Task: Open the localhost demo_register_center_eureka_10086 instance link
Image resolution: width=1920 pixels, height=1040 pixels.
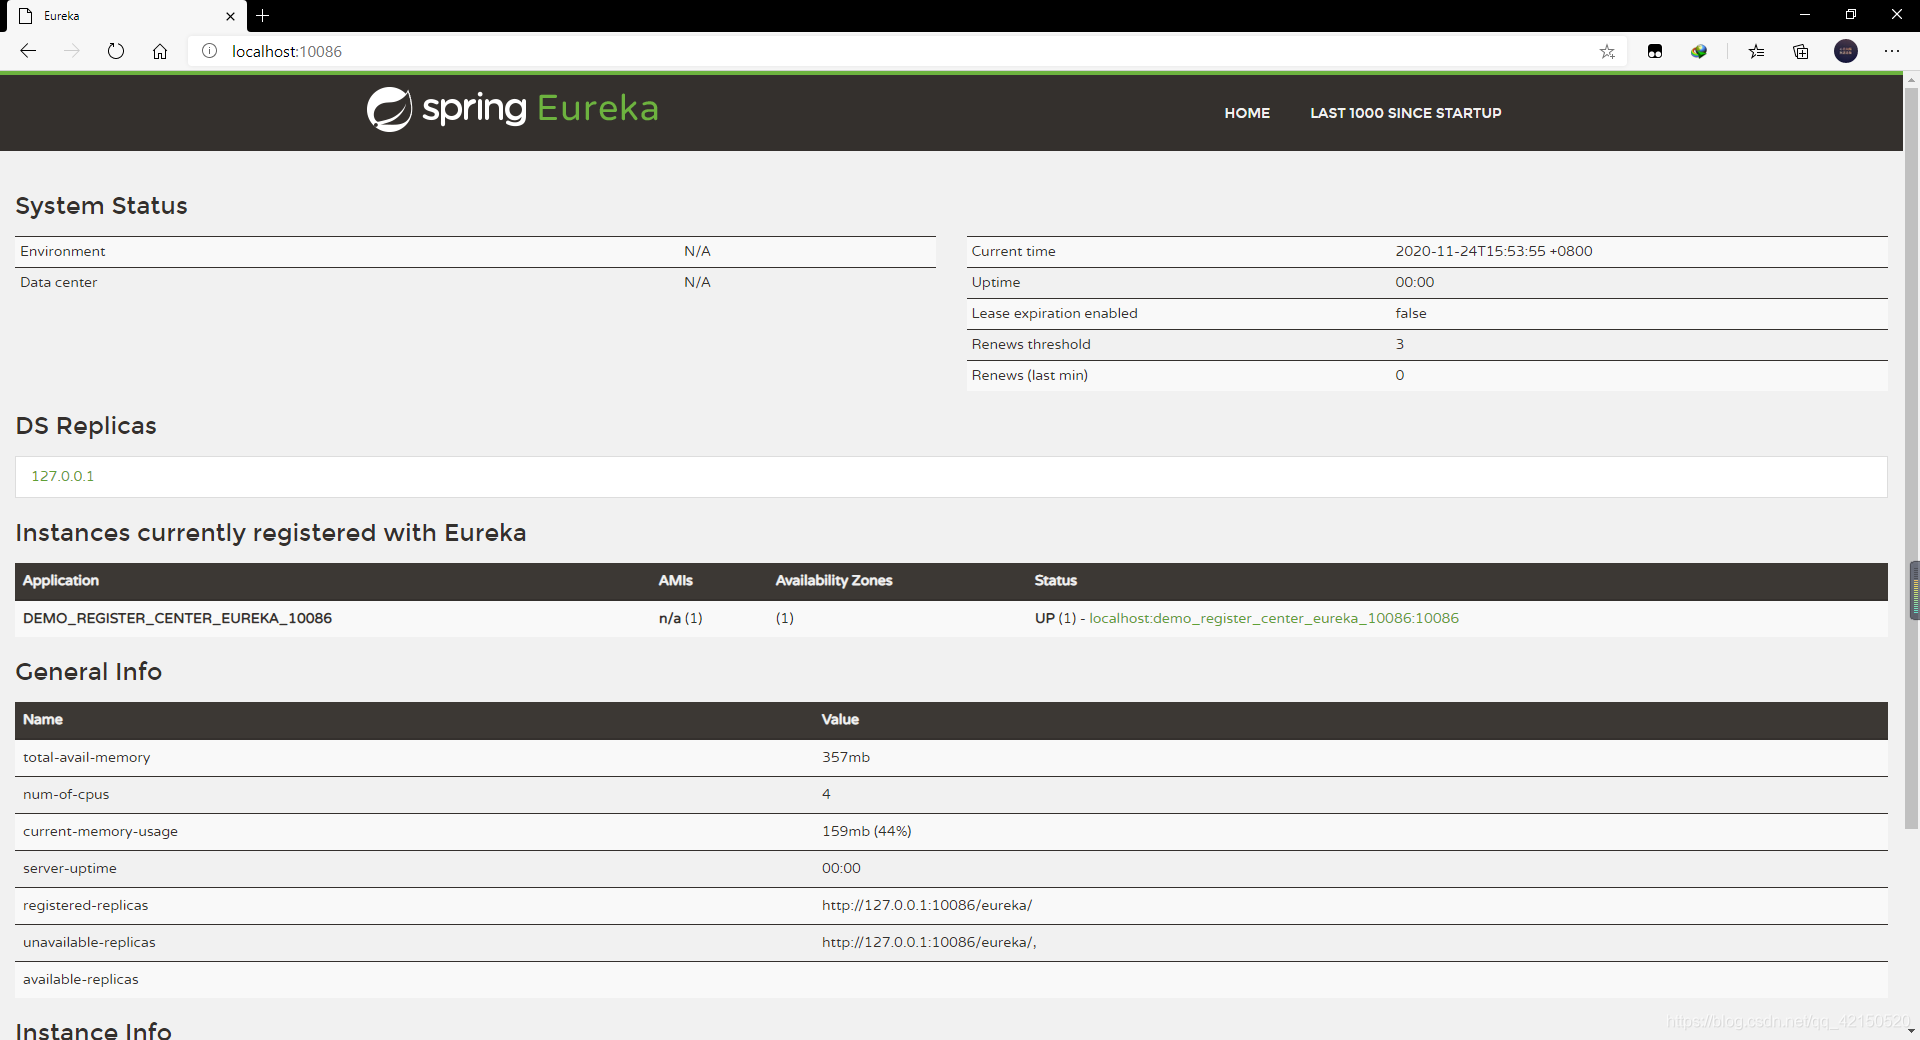Action: (x=1274, y=618)
